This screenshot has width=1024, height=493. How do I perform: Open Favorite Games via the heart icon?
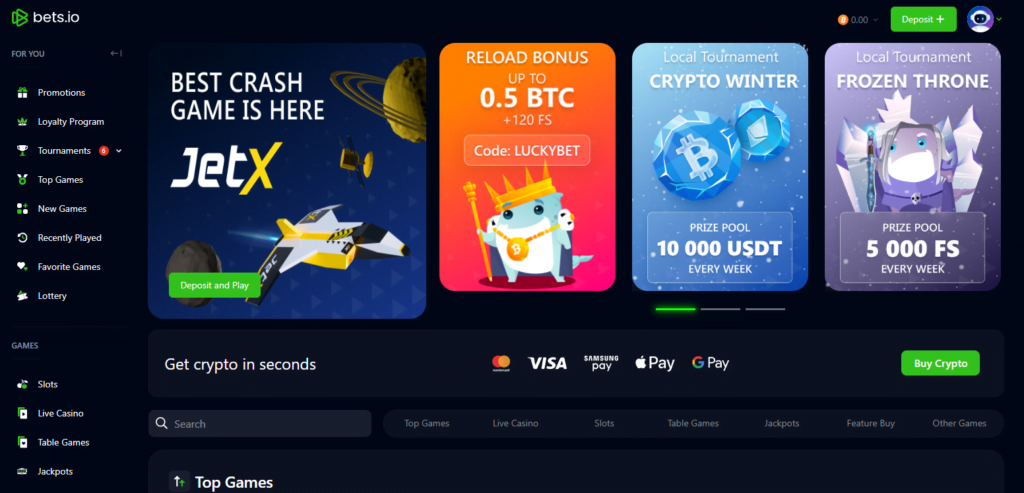[x=22, y=266]
